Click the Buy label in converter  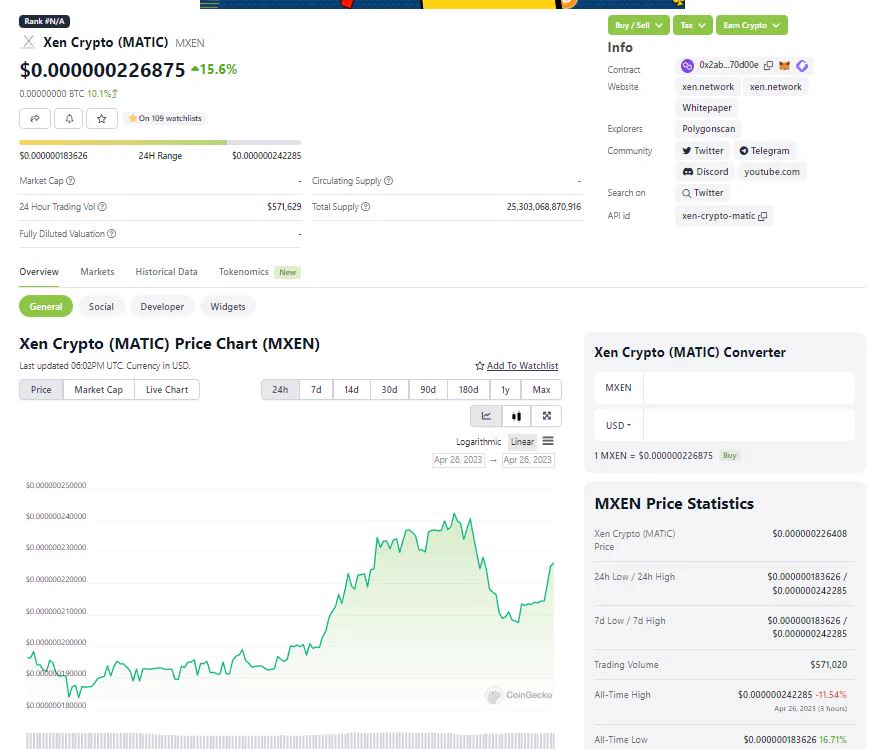[729, 455]
